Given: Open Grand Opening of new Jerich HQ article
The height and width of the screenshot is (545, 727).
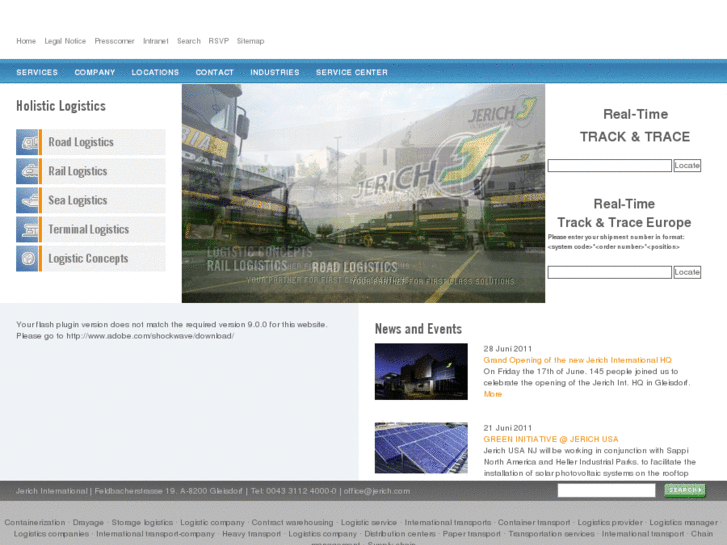Looking at the screenshot, I should 577,360.
